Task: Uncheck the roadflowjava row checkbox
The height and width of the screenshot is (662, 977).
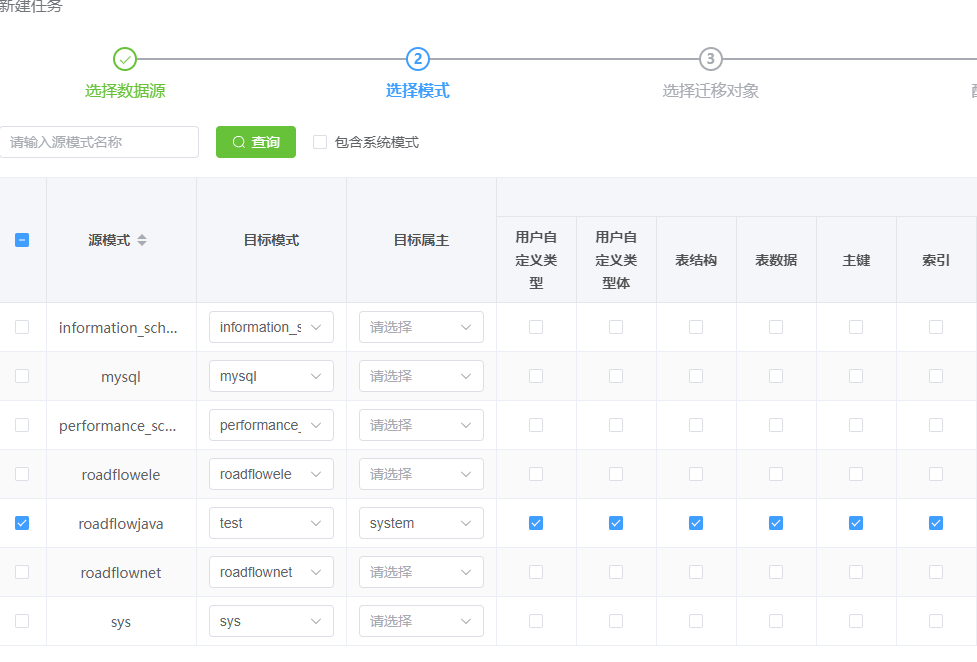Action: [22, 523]
